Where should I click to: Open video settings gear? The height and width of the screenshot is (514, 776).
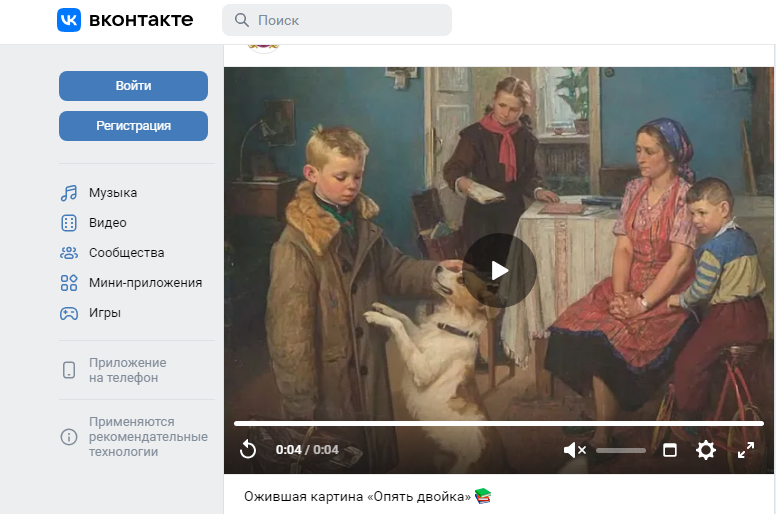click(x=706, y=450)
